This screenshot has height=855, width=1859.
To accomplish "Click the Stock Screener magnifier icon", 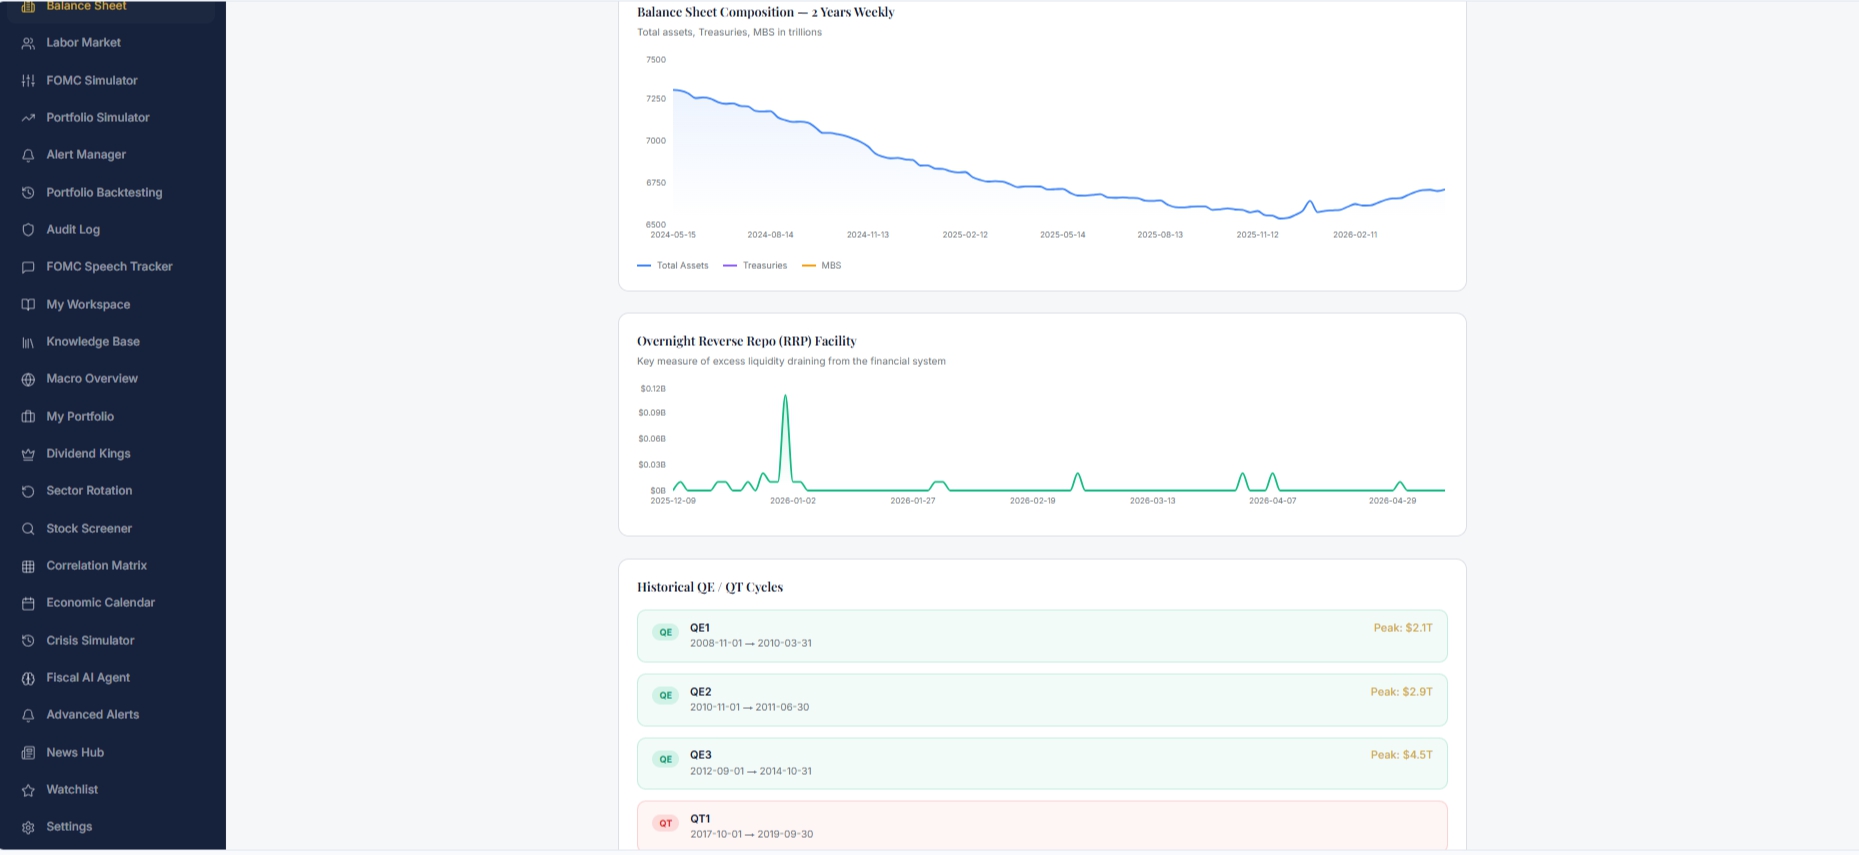I will [x=28, y=528].
